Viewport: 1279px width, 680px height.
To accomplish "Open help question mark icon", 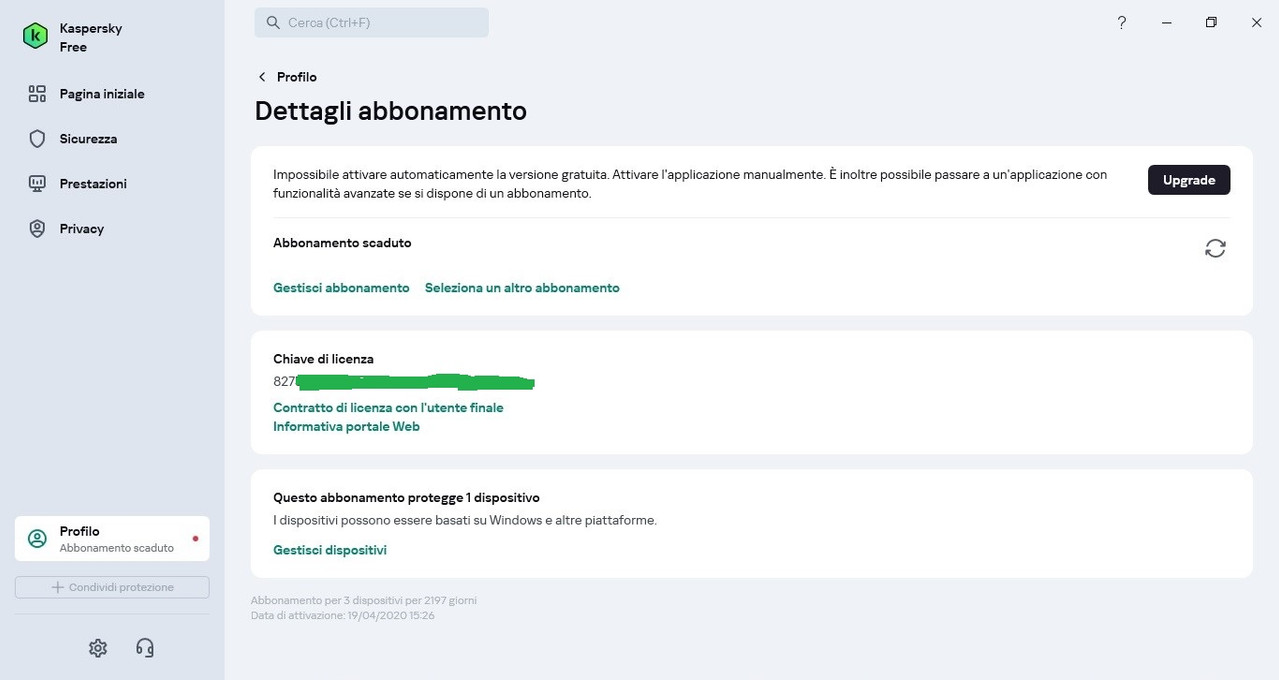I will pyautogui.click(x=1122, y=22).
